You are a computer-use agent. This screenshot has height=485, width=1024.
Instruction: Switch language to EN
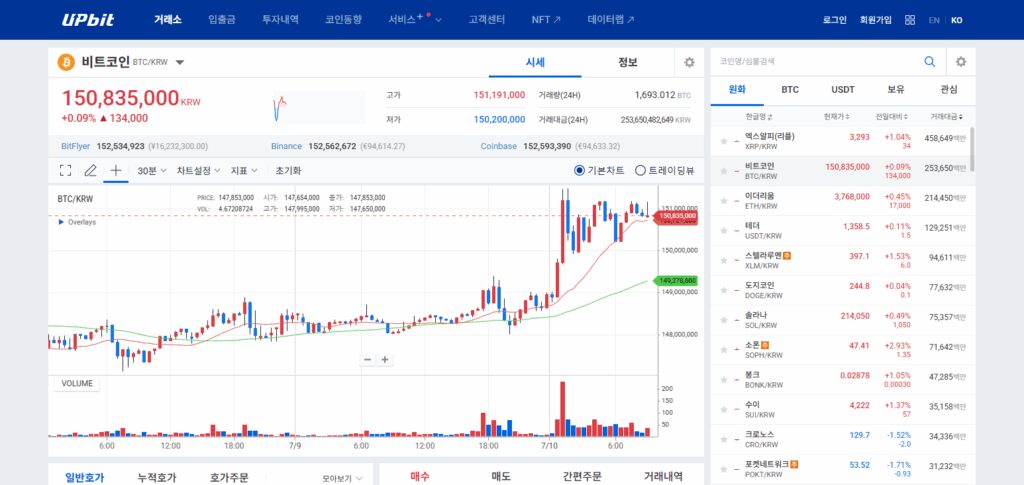pos(935,20)
